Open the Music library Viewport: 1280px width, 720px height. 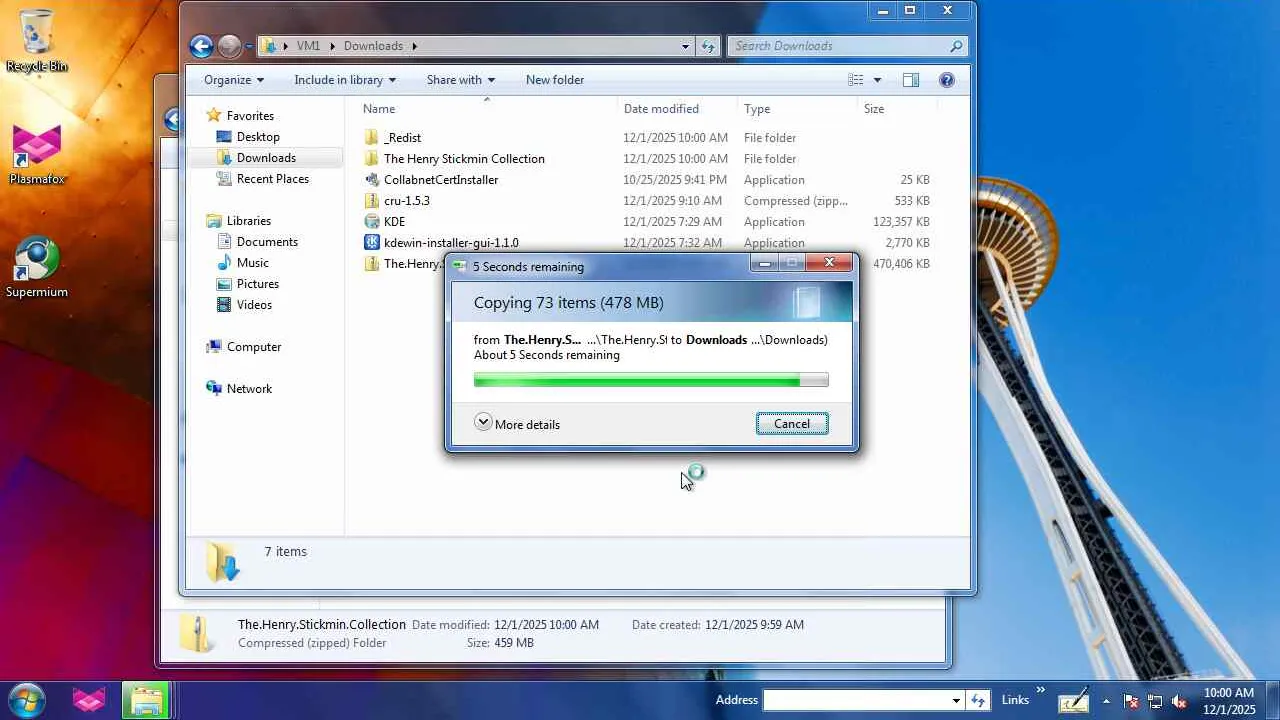(x=252, y=263)
